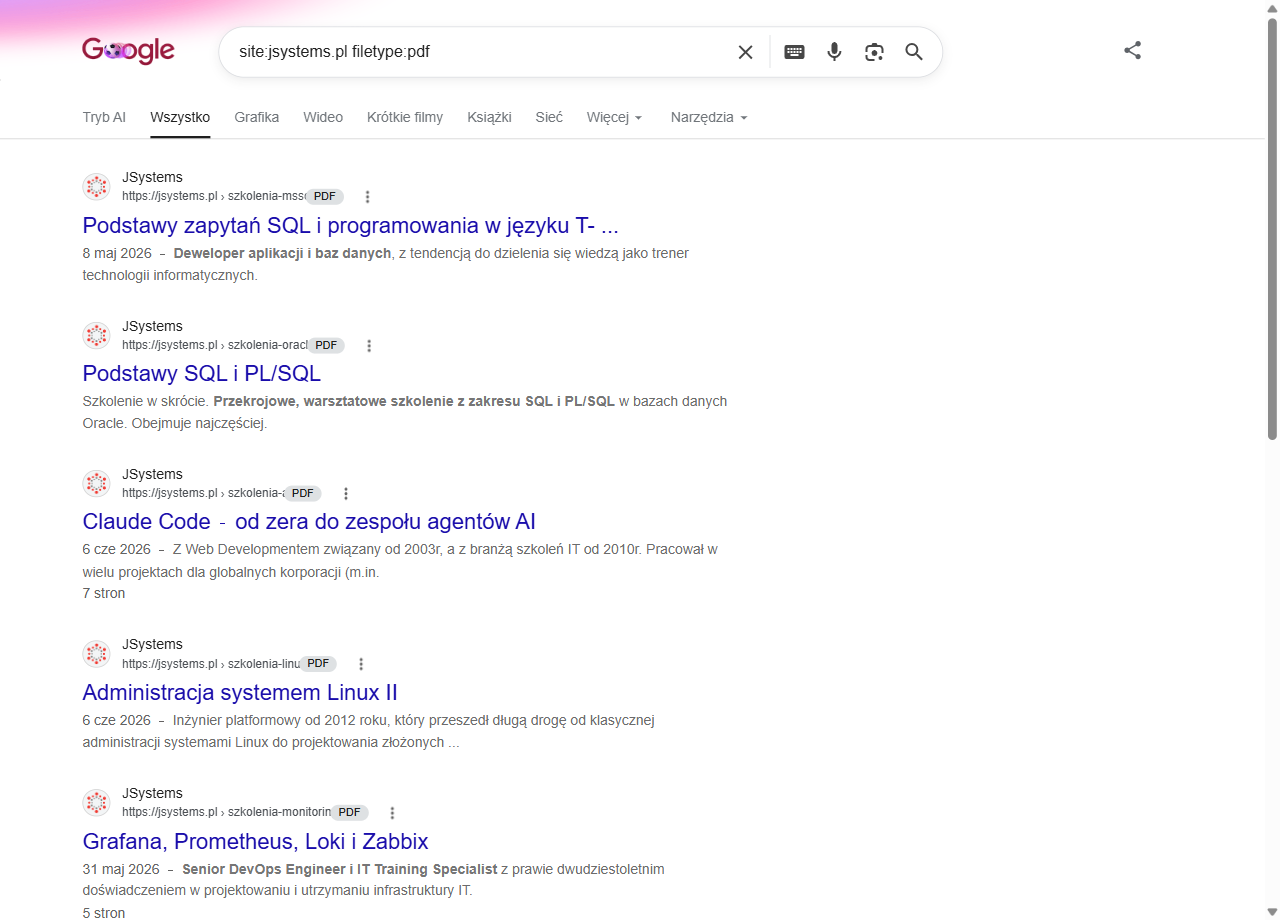Open the Narzędzia tools dropdown
The width and height of the screenshot is (1280, 920).
pos(709,117)
